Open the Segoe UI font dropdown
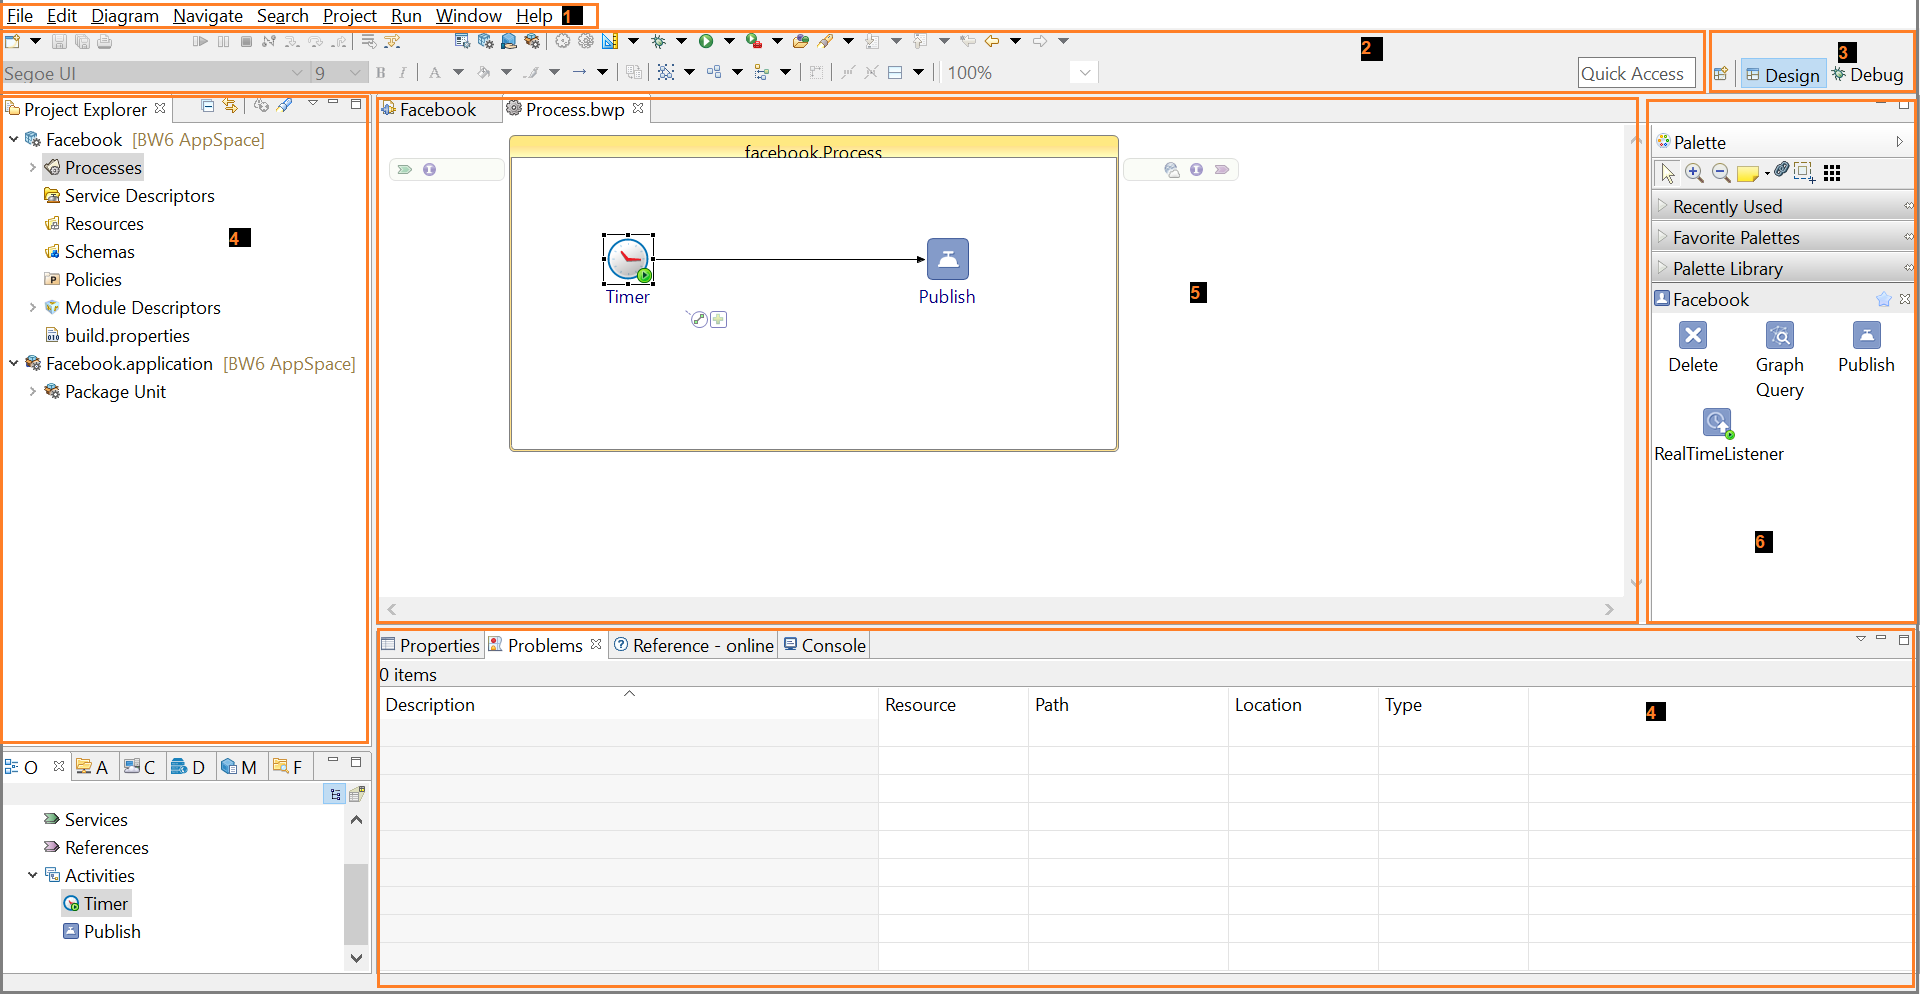This screenshot has width=1920, height=997. (296, 73)
